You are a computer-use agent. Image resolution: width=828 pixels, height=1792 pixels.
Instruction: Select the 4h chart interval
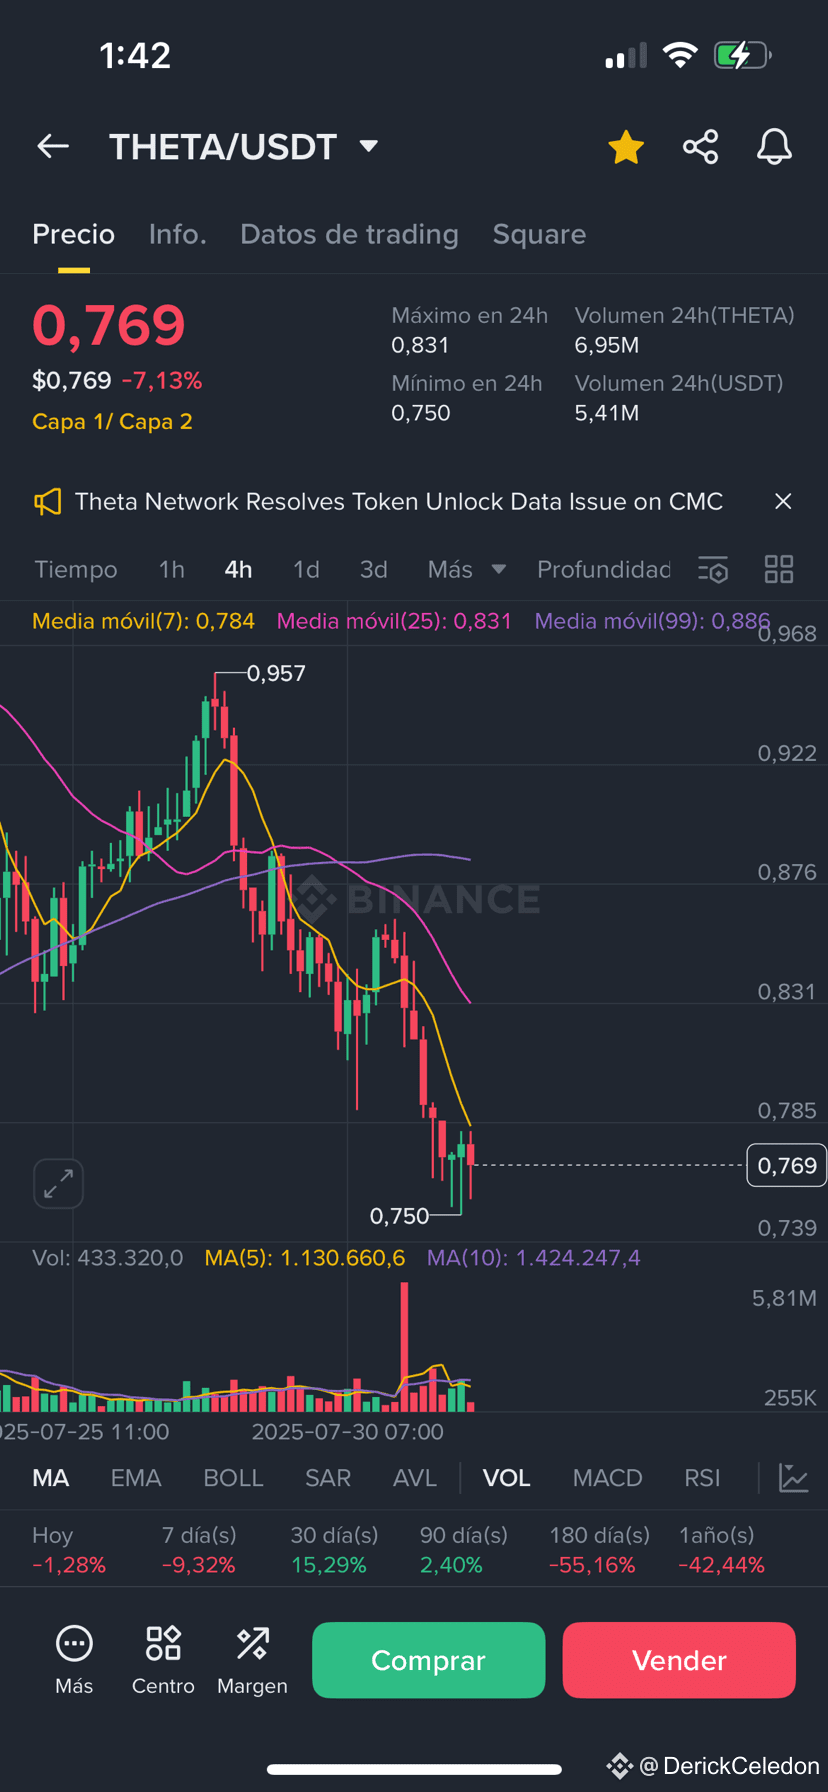[x=238, y=570]
